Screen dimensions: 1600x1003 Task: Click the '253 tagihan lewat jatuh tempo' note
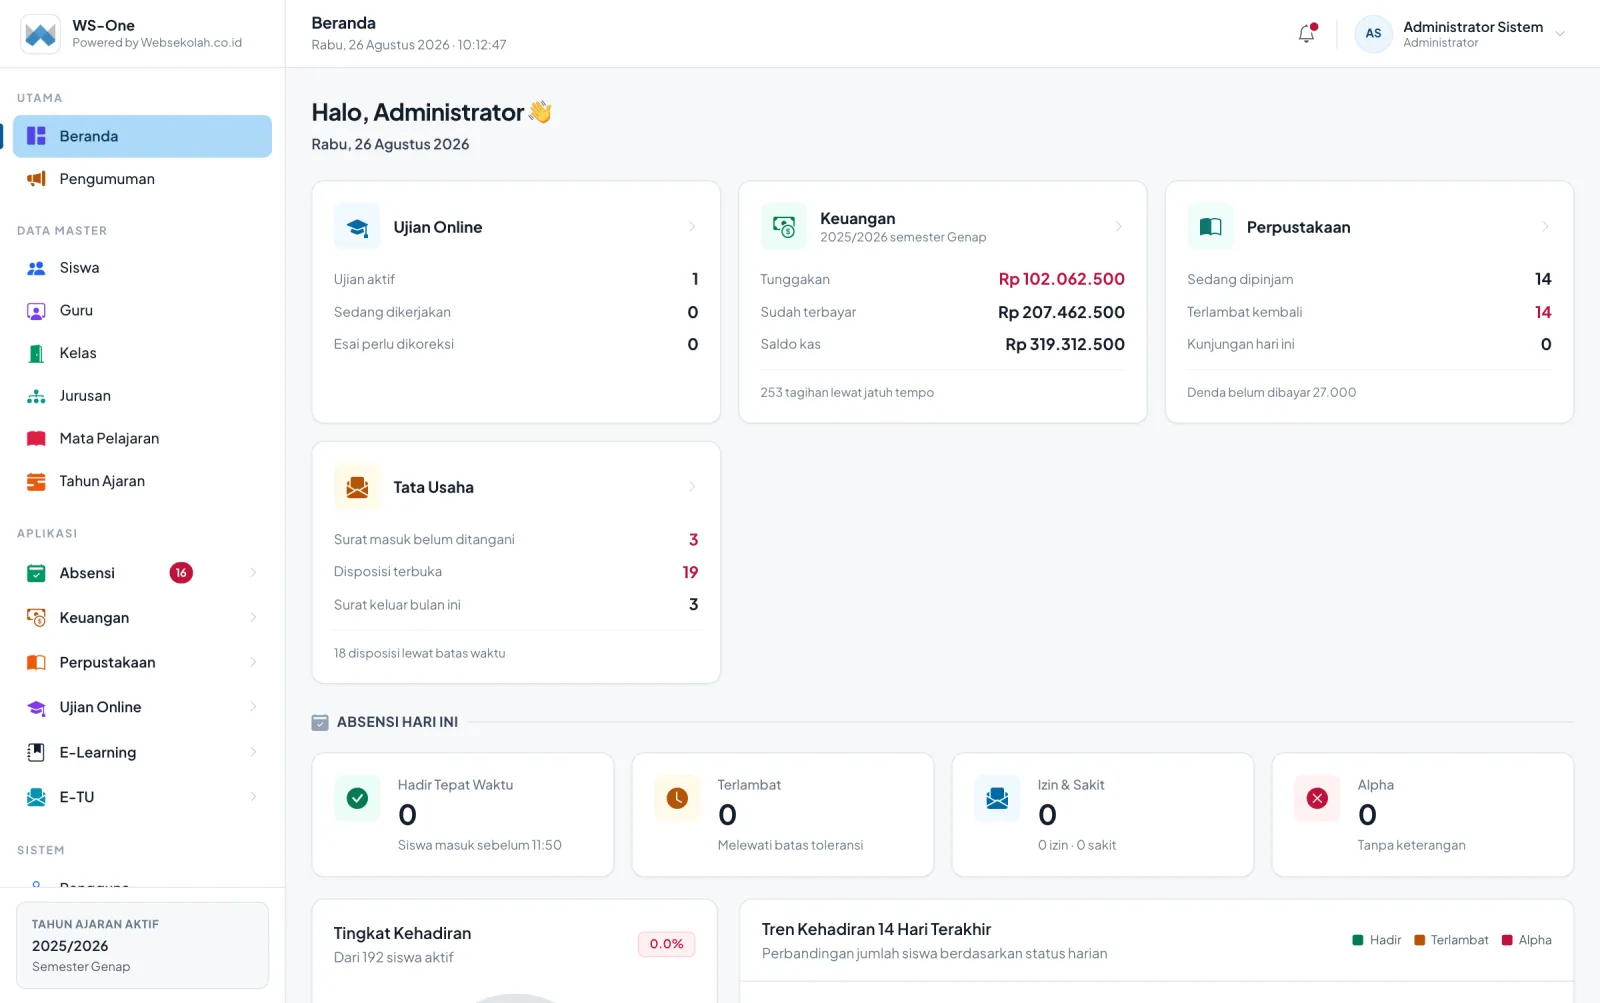(847, 393)
